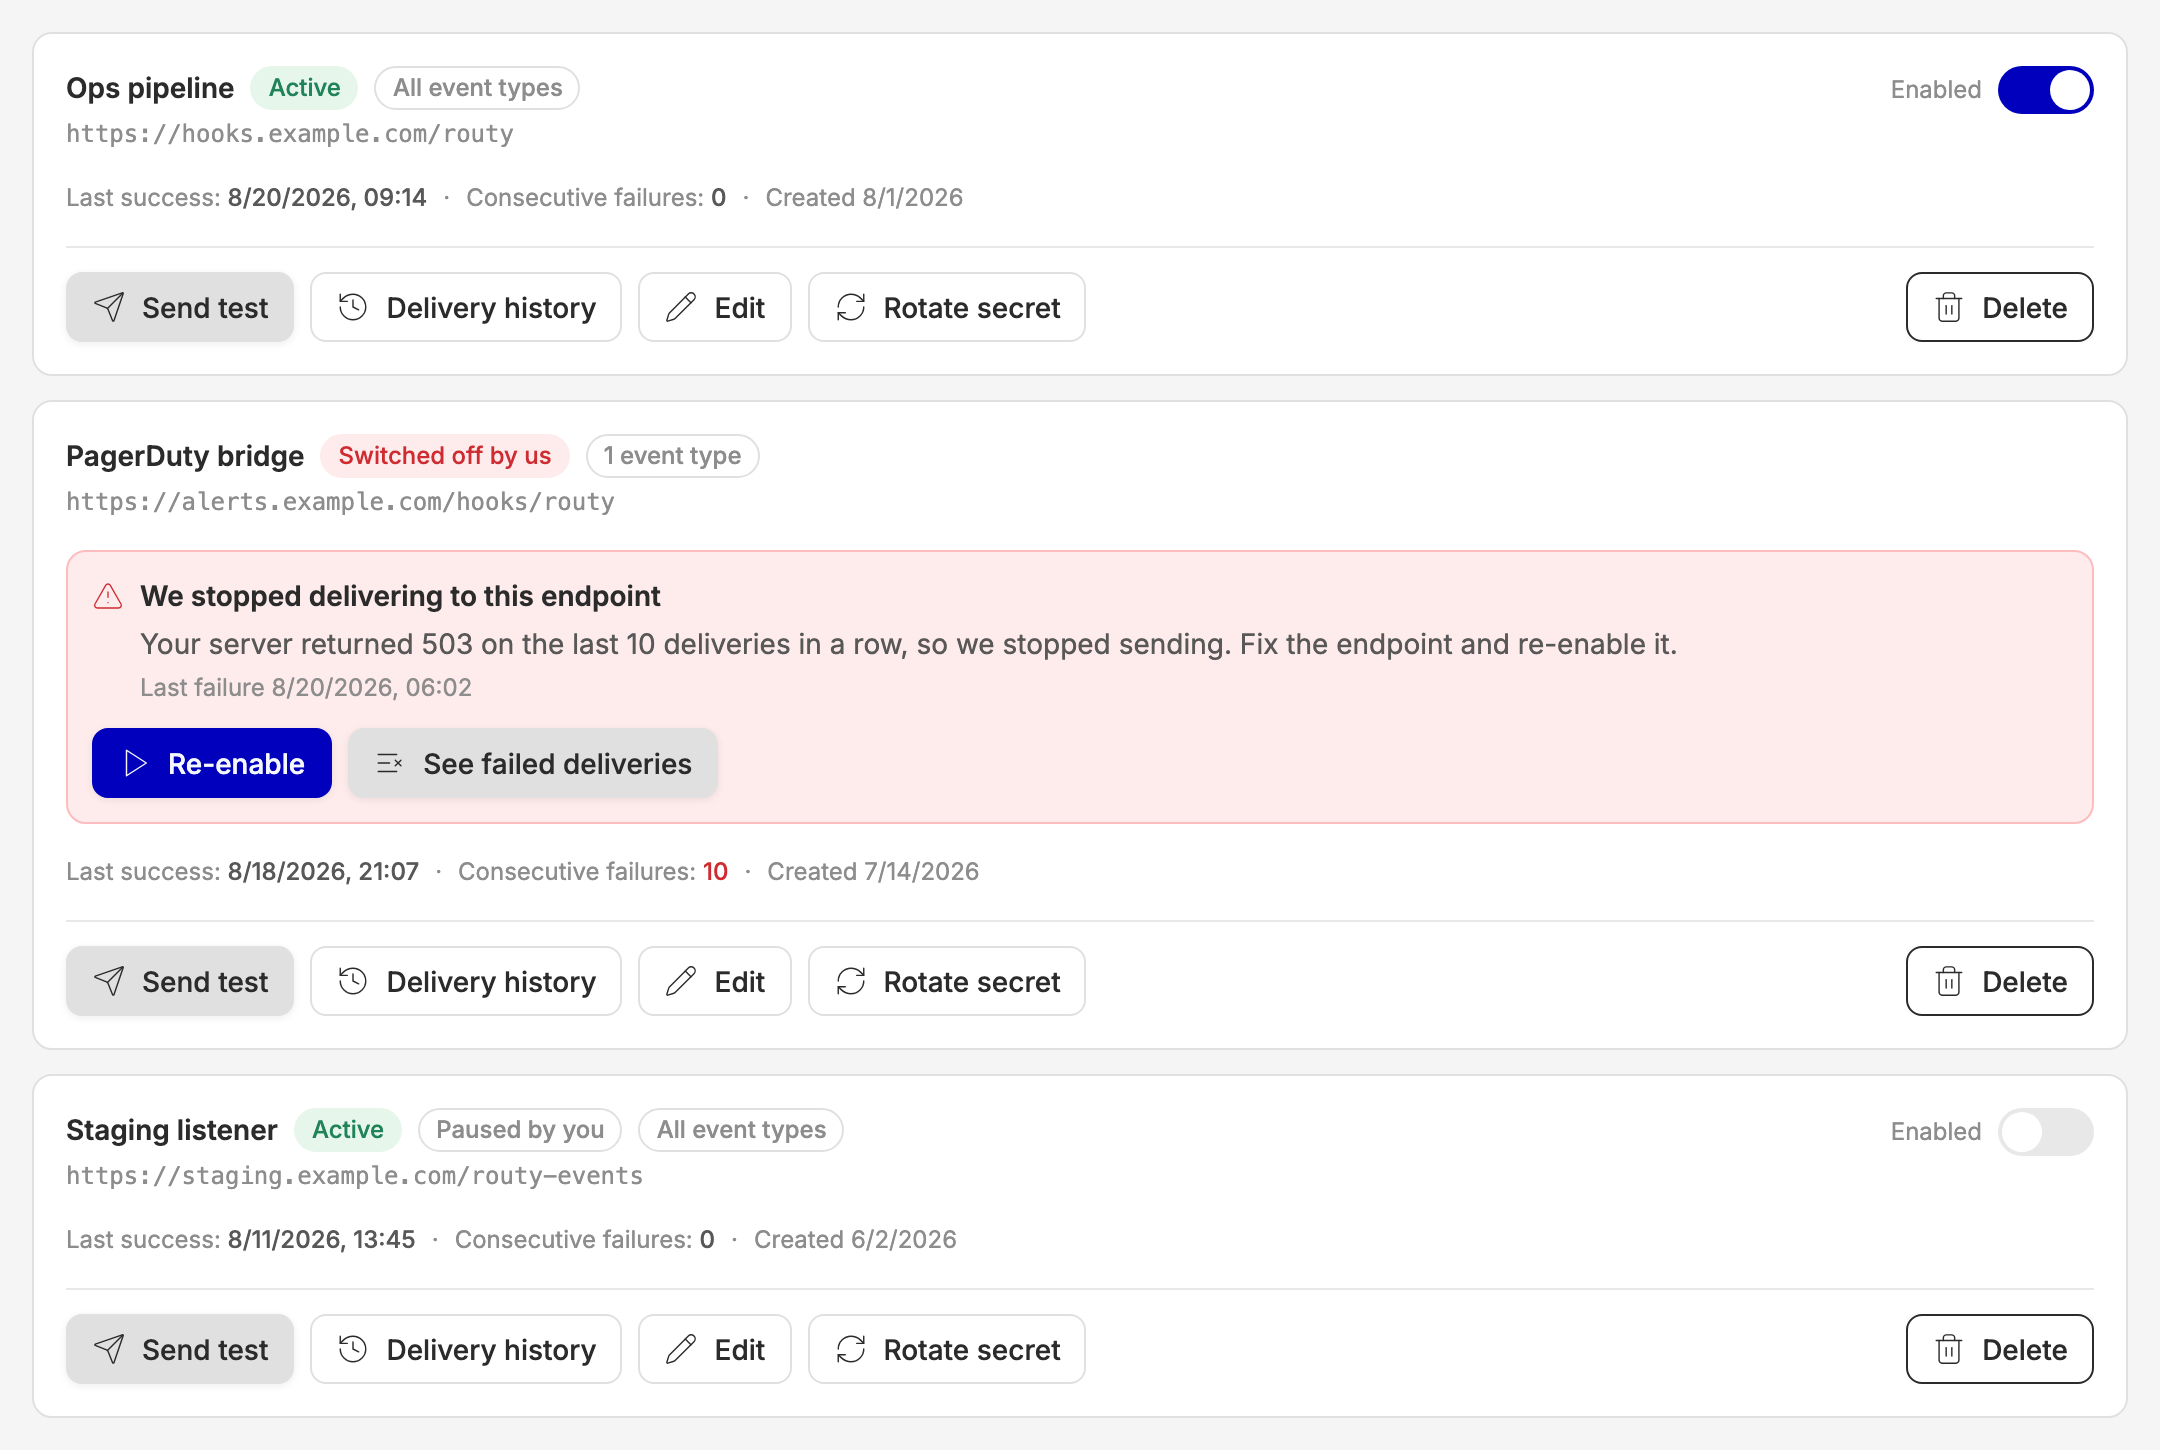
Task: Edit the Ops pipeline endpoint
Action: tap(715, 307)
